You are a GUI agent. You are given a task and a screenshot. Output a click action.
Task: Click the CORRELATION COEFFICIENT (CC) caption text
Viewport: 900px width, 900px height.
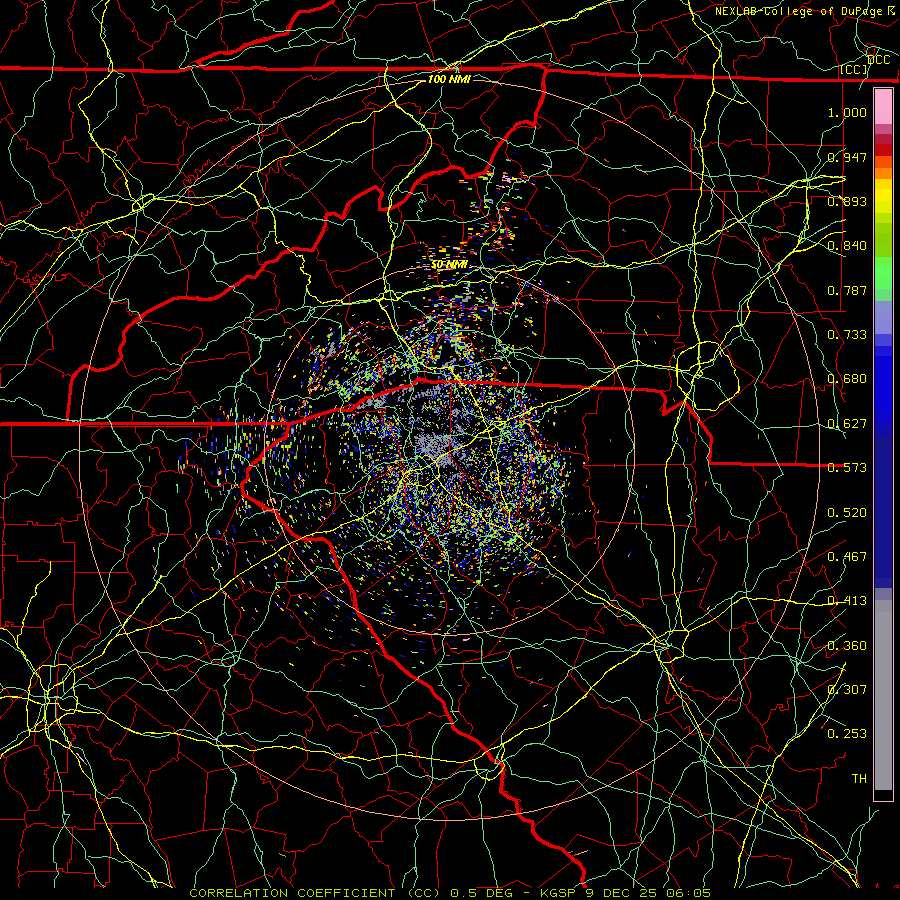[315, 893]
